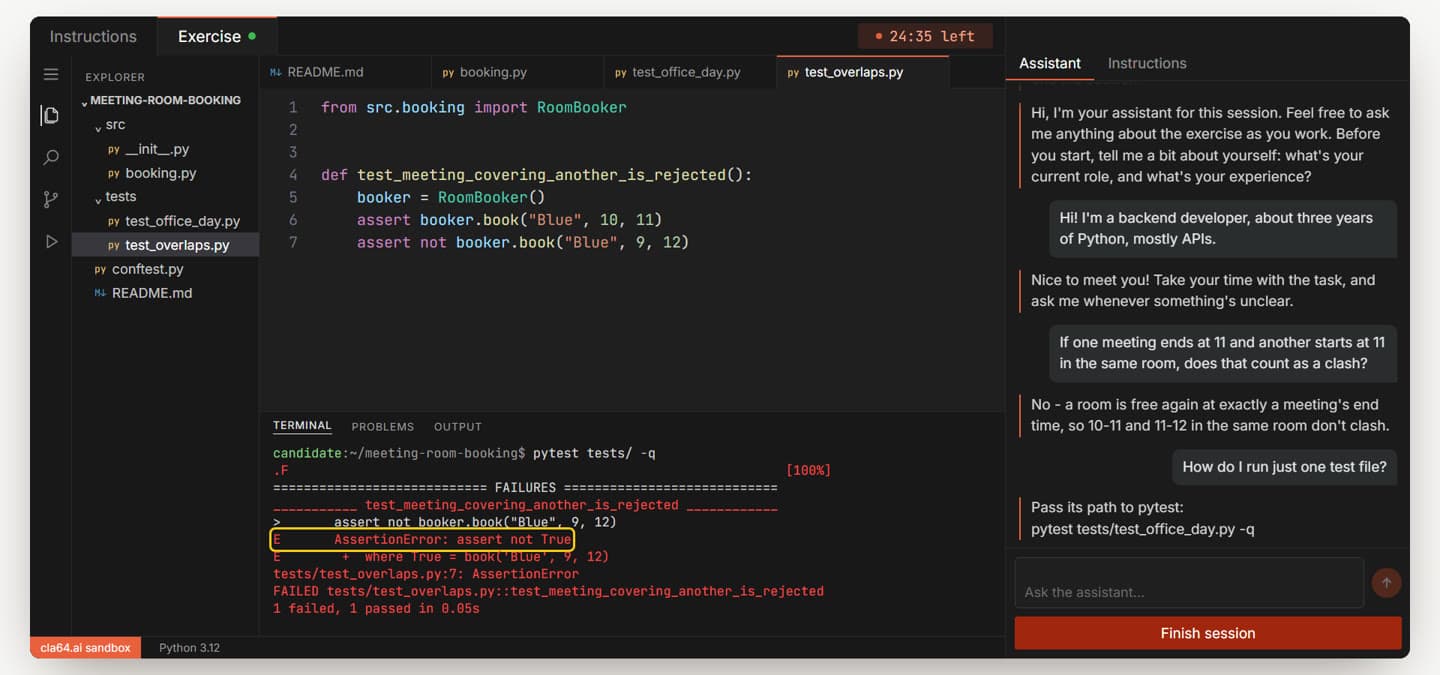Image resolution: width=1440 pixels, height=675 pixels.
Task: Click tests/test_overlaps.py:7 AssertionError terminal line
Action: pyautogui.click(x=426, y=574)
